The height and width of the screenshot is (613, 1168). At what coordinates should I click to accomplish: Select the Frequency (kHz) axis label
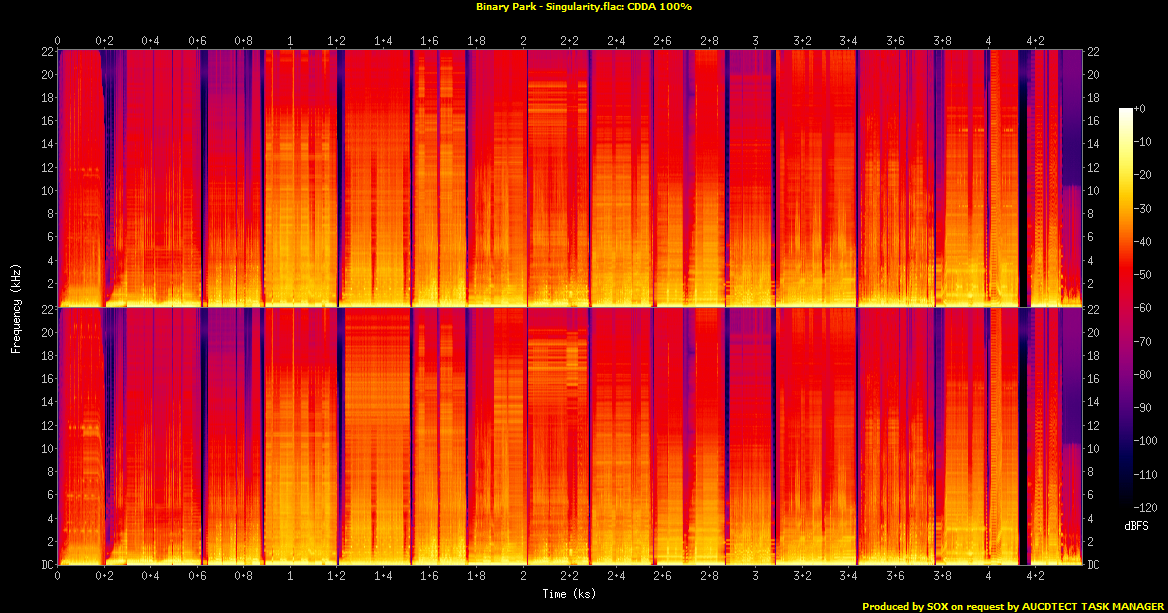click(x=16, y=307)
